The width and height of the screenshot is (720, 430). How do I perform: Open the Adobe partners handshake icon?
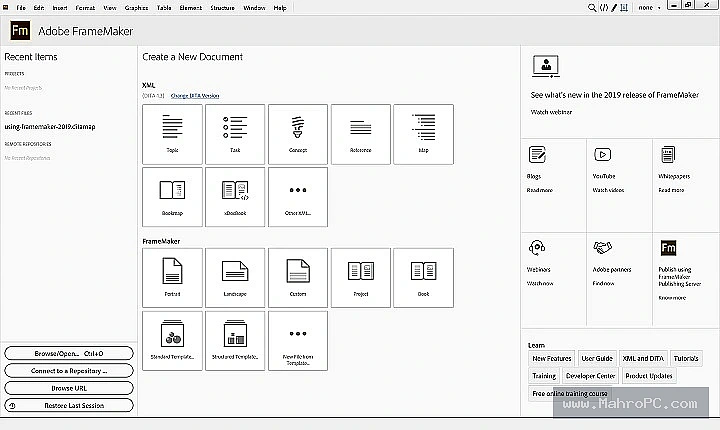point(602,248)
